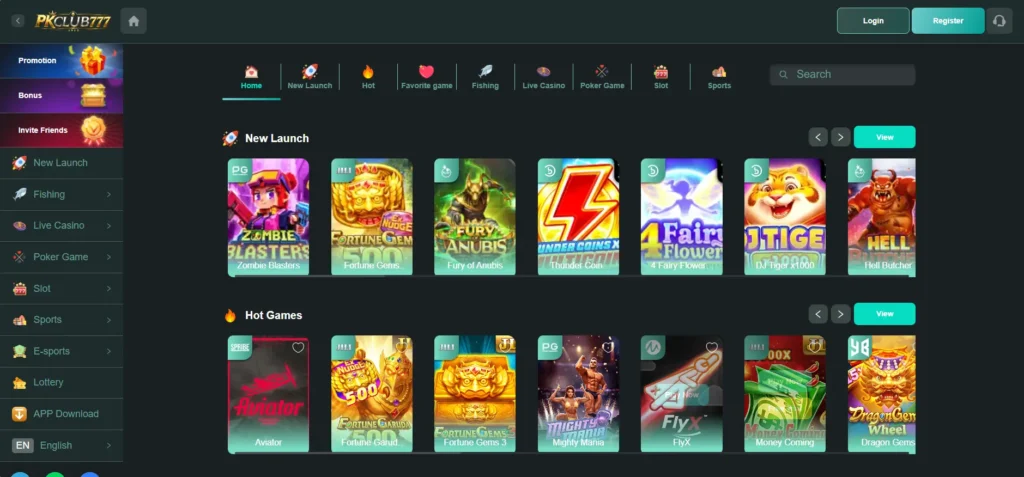Switch to the Fishing tab
1024x477 pixels.
[x=485, y=78]
